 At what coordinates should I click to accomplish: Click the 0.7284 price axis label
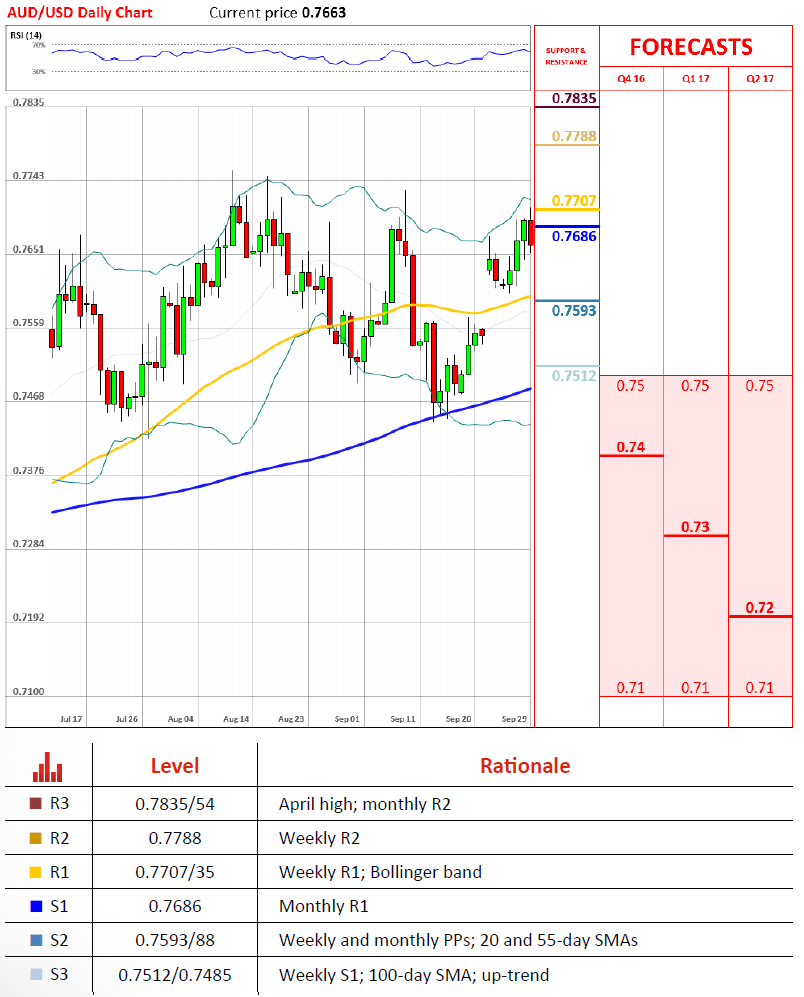pos(29,544)
